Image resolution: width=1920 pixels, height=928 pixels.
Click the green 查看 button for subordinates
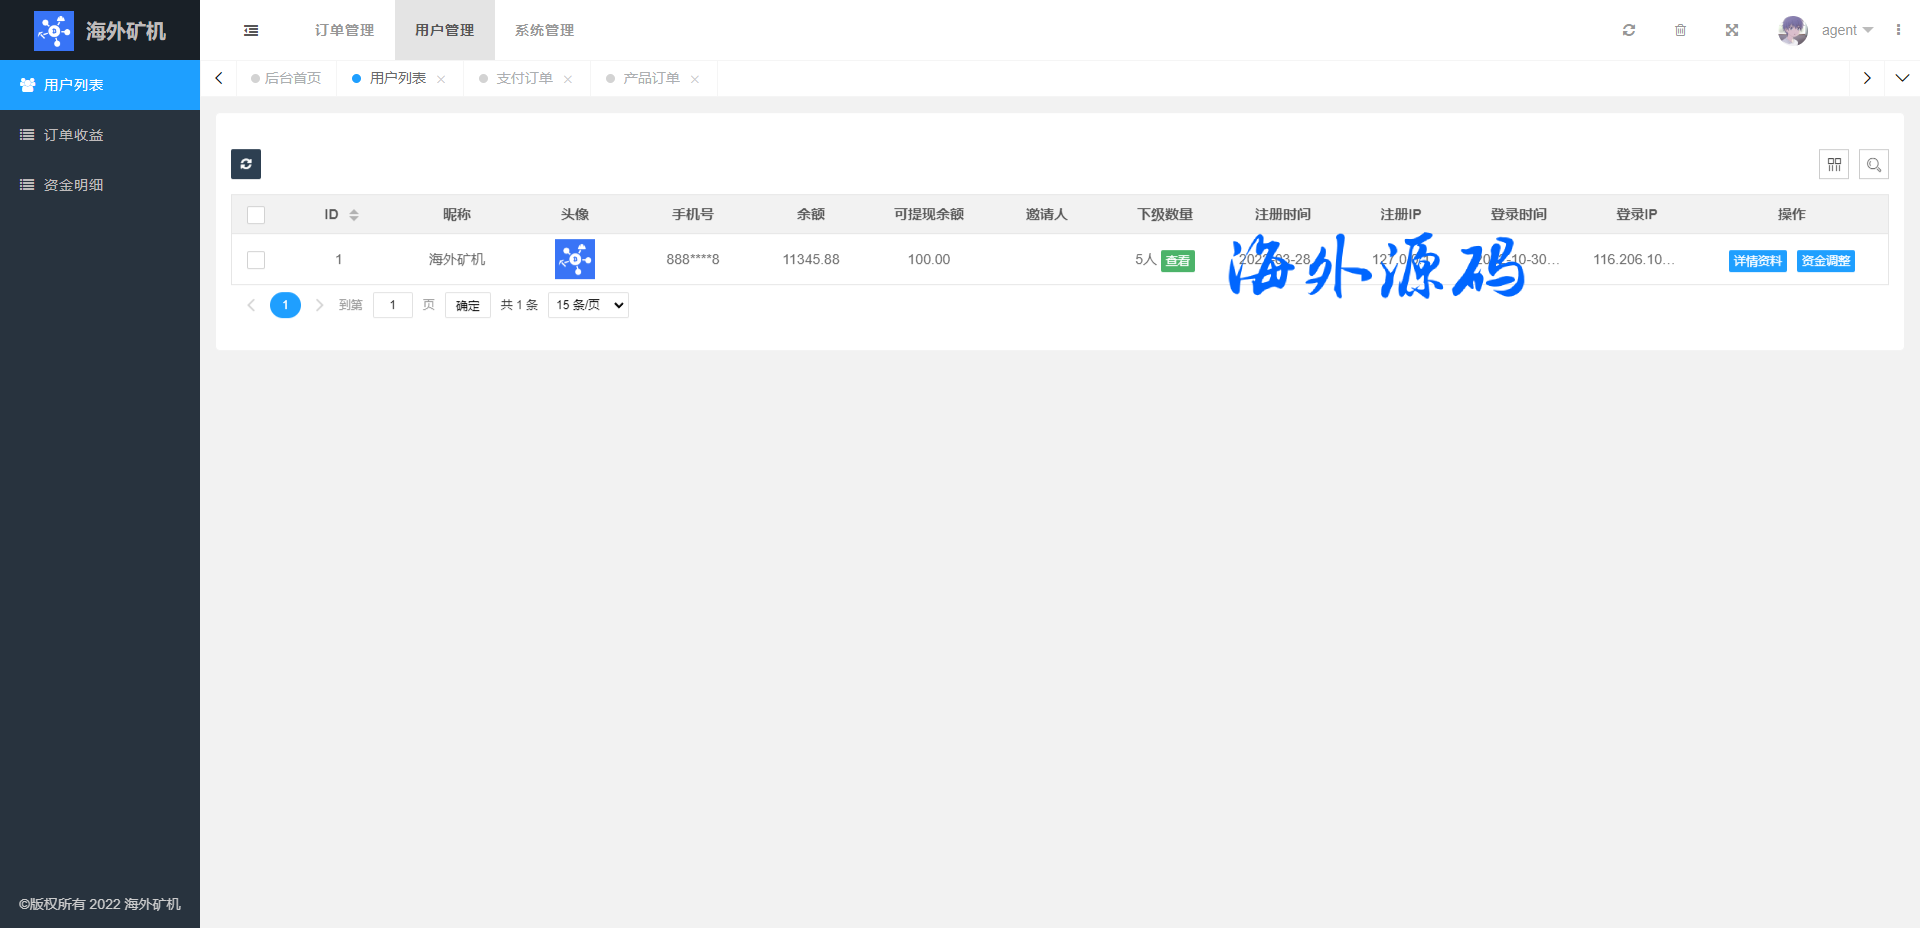1177,261
